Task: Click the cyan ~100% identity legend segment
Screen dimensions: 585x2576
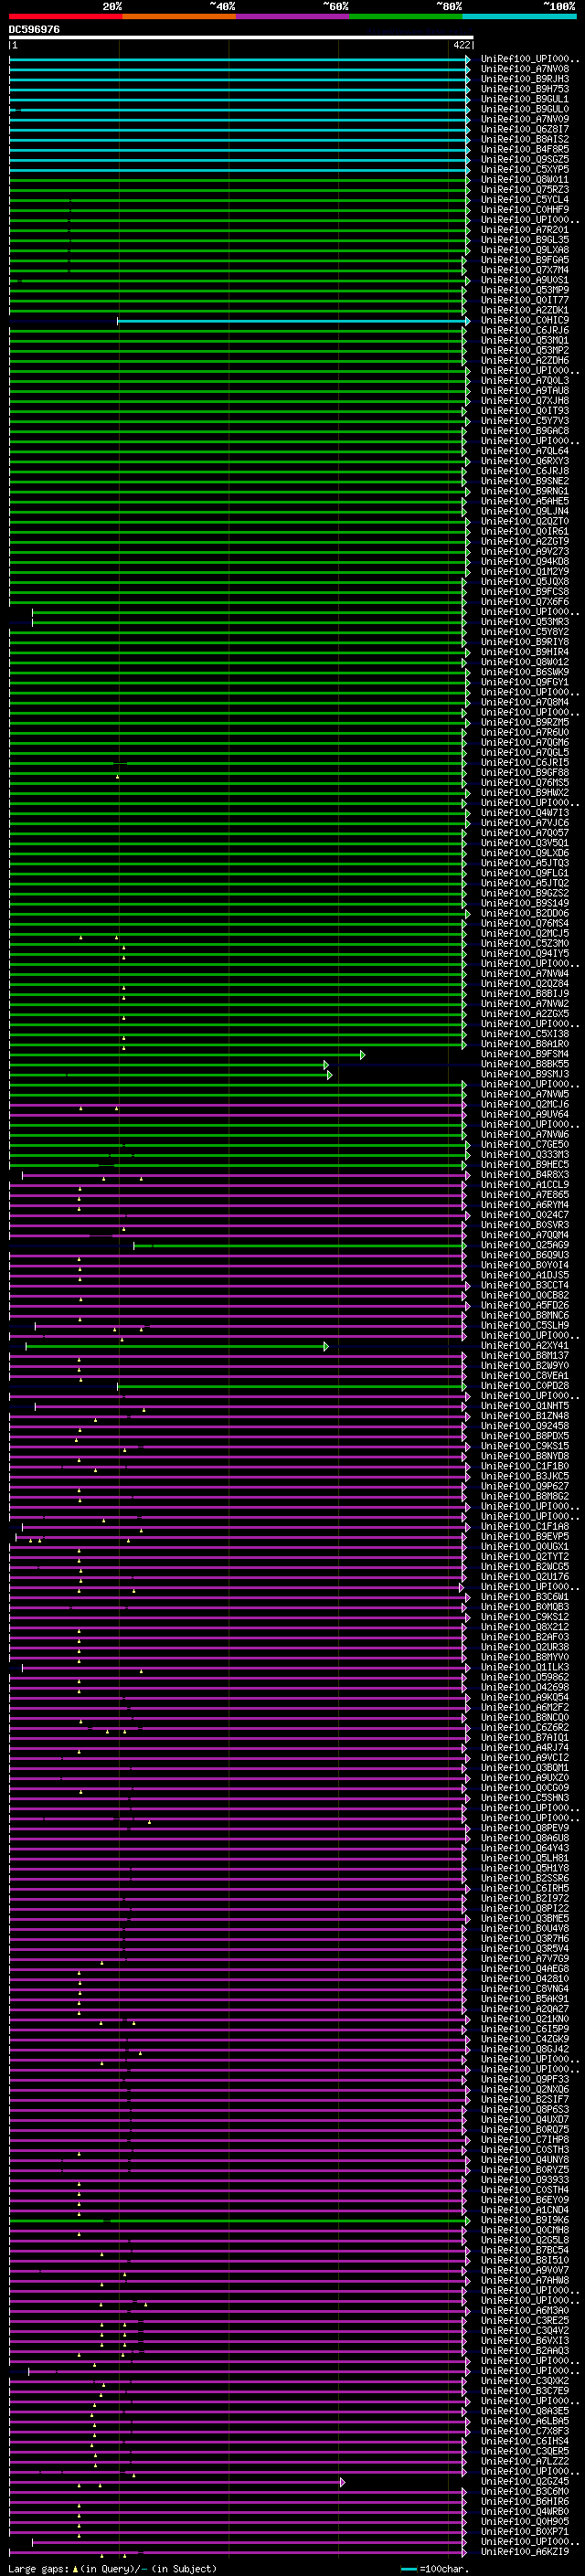Action: click(519, 17)
